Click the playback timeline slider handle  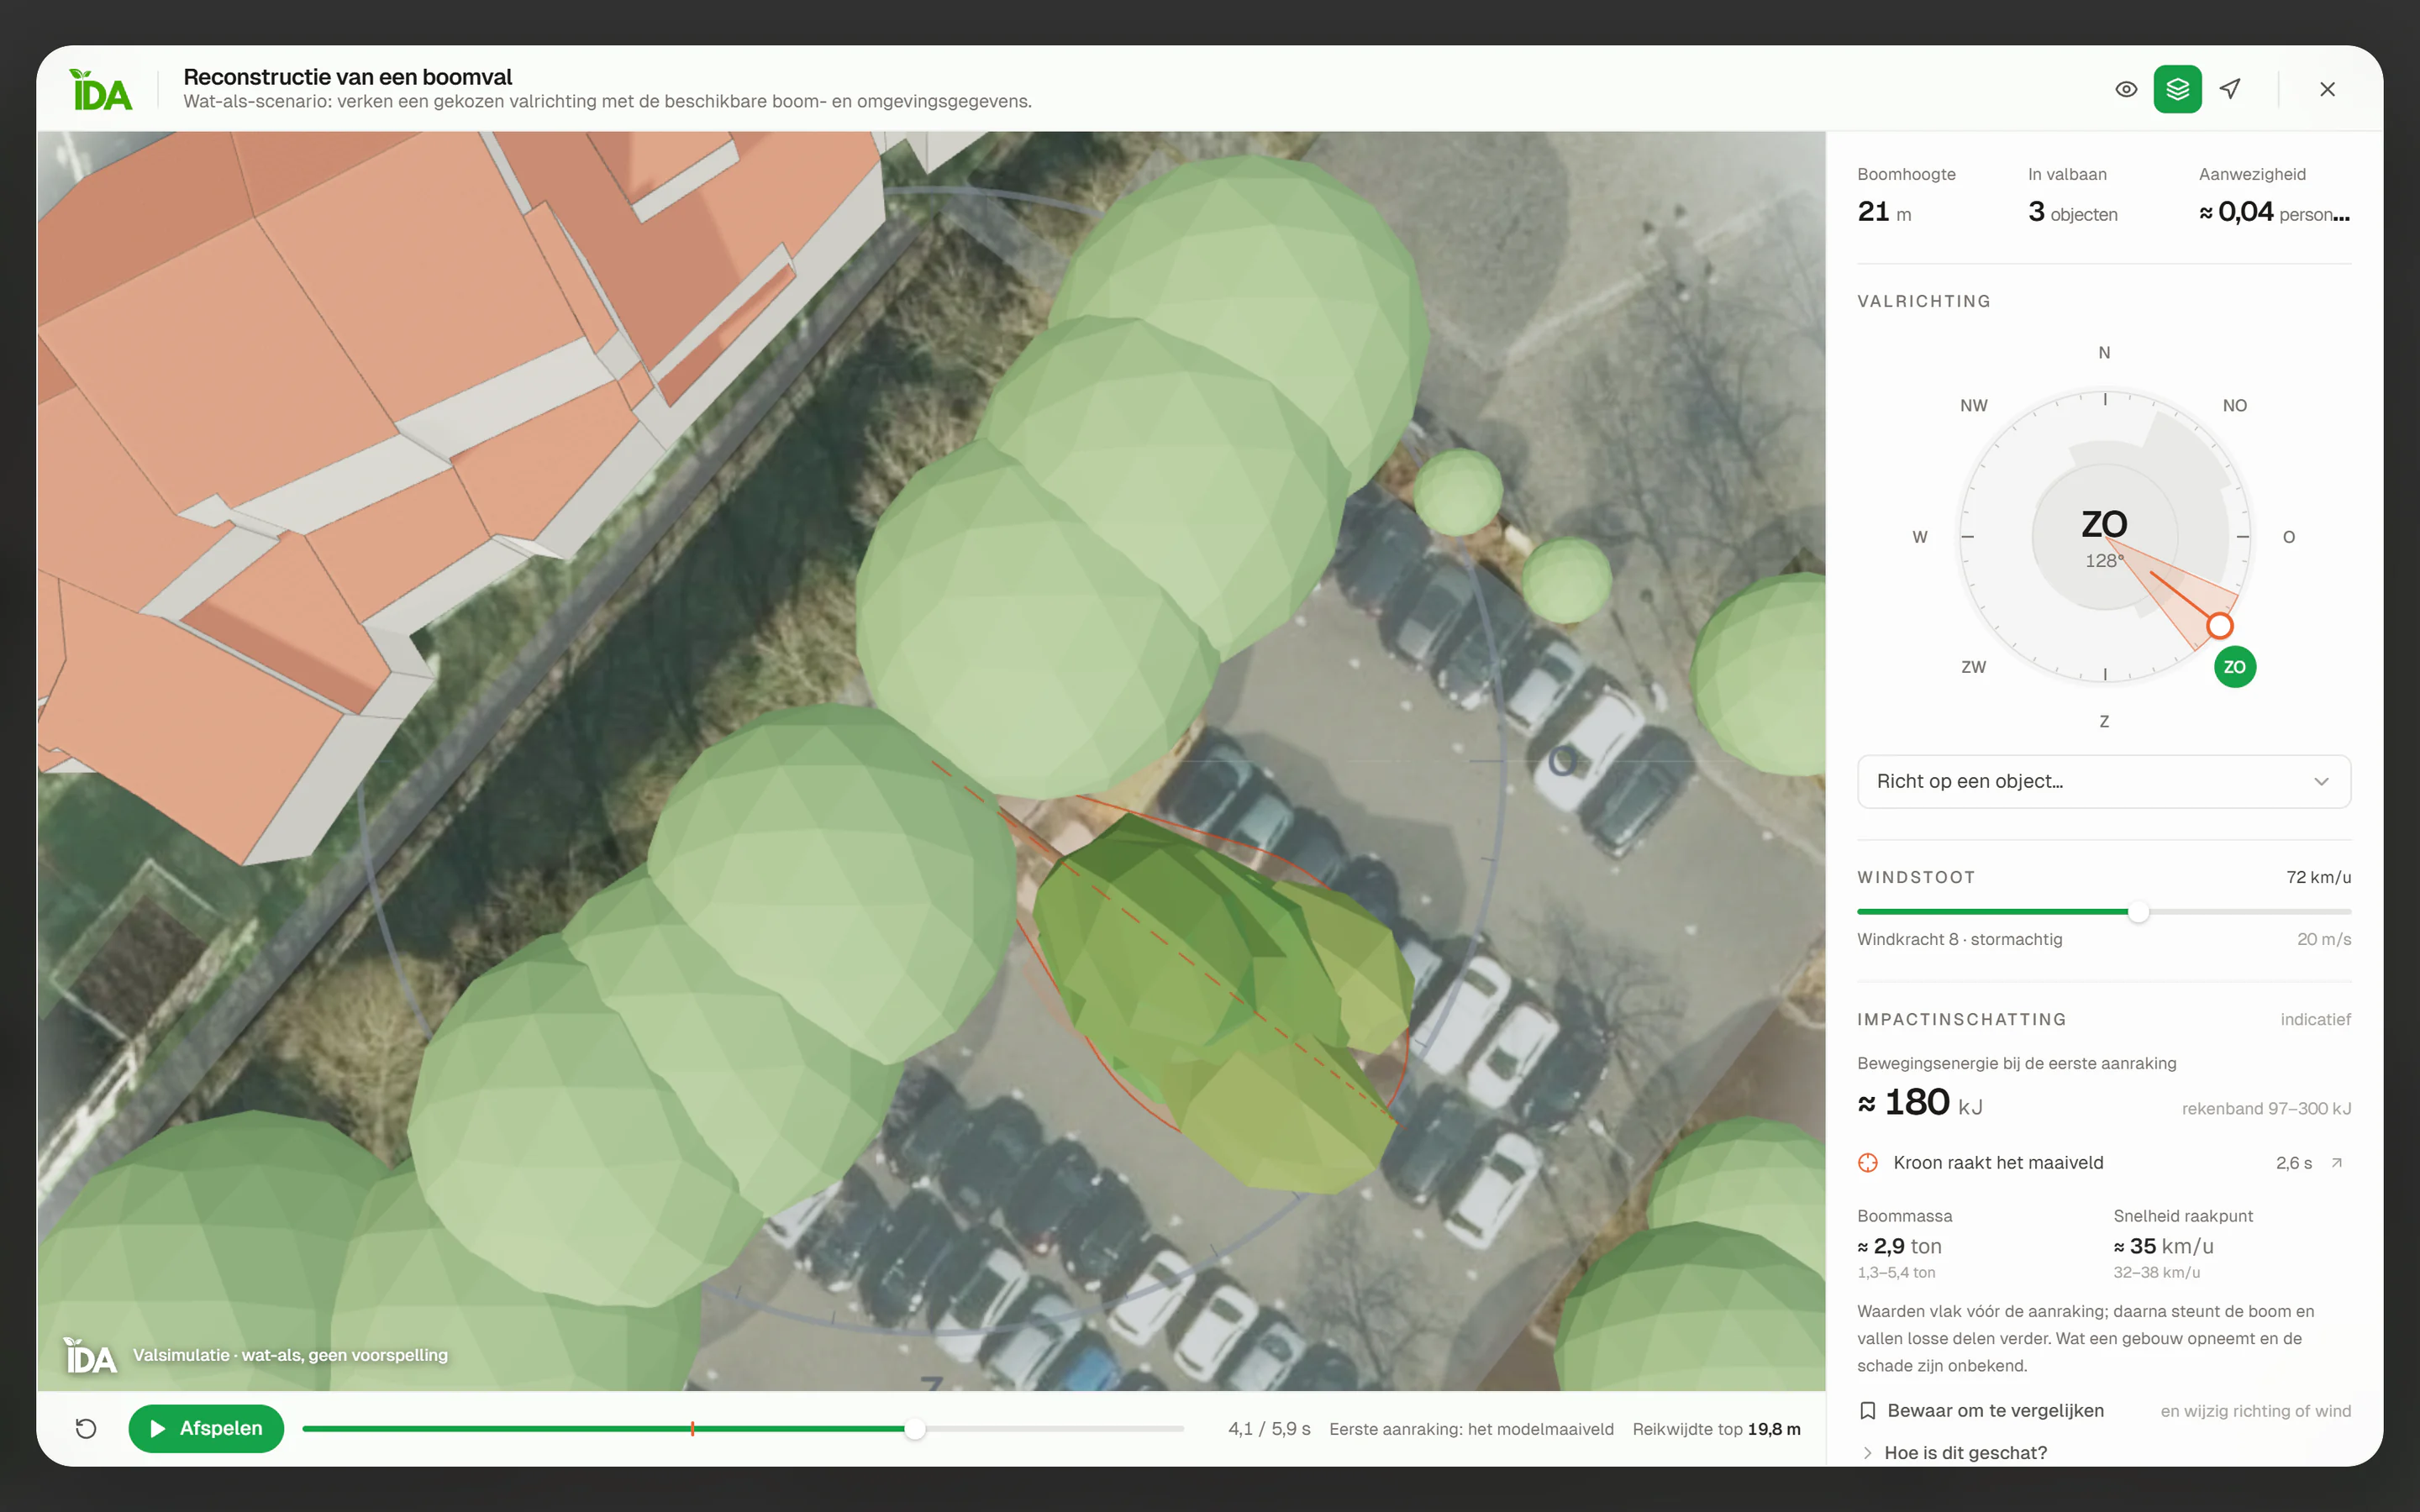tap(914, 1429)
